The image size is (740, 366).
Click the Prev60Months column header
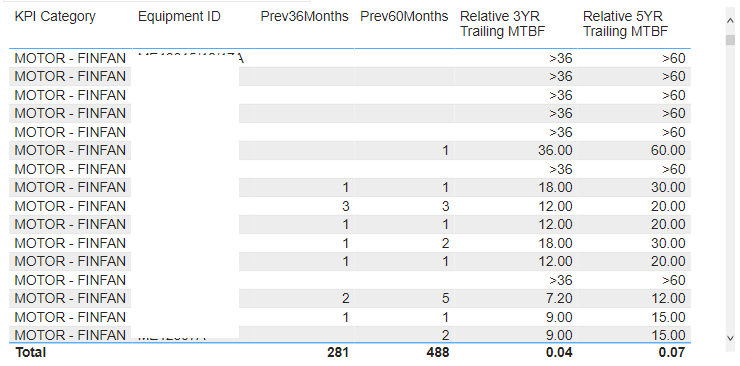[404, 17]
